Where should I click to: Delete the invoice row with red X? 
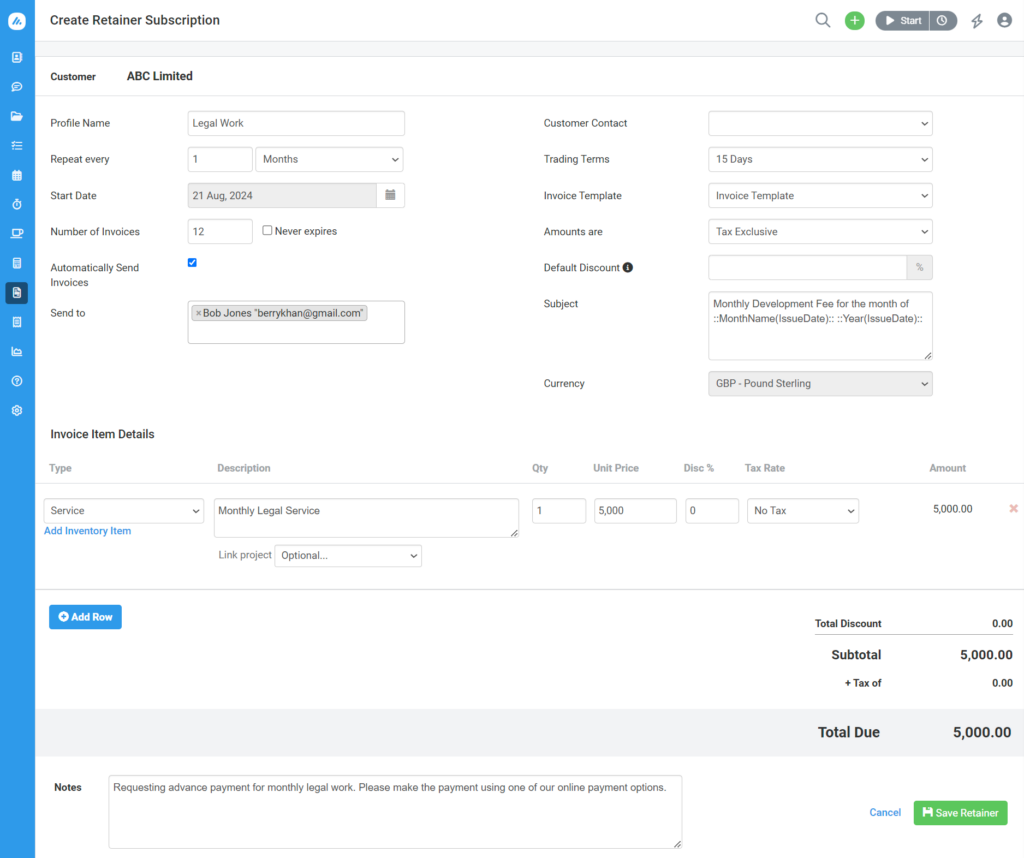point(1014,508)
